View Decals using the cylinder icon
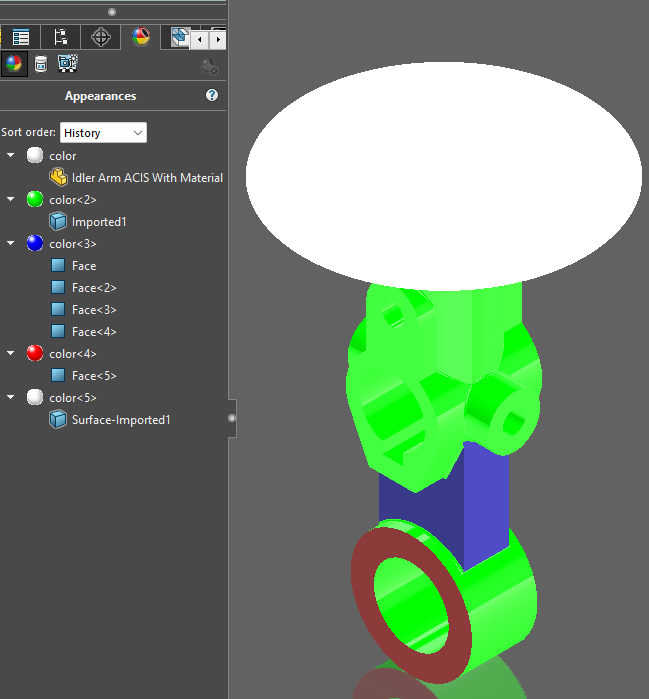The width and height of the screenshot is (649, 699). click(x=41, y=64)
